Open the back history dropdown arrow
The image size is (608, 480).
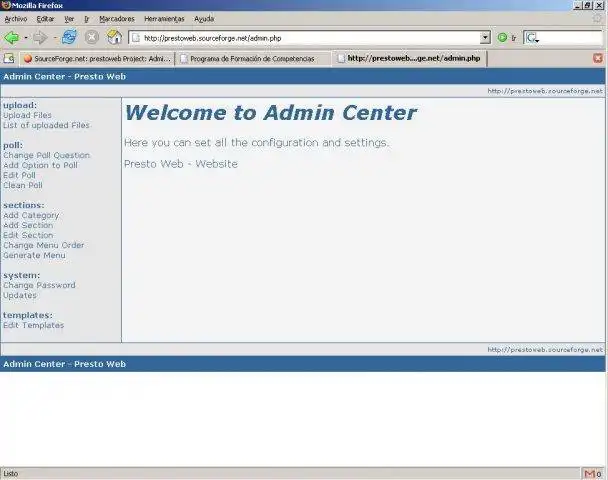(x=26, y=38)
